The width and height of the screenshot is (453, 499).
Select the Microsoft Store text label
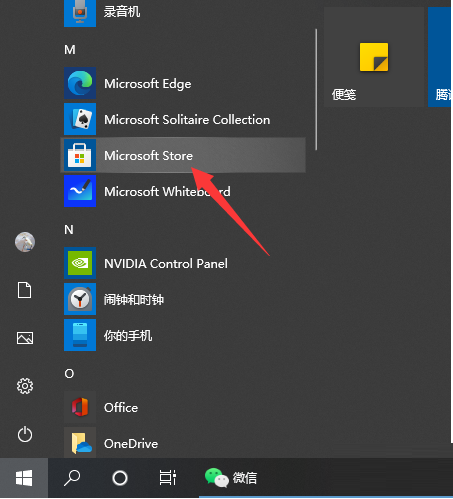coord(148,156)
